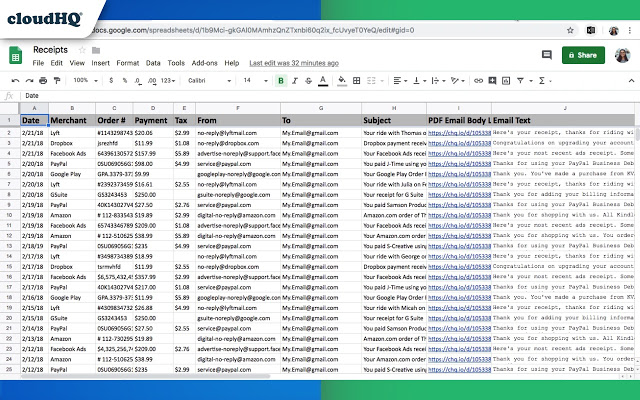Format as currency with dollar icon
640x400 pixels.
point(111,81)
